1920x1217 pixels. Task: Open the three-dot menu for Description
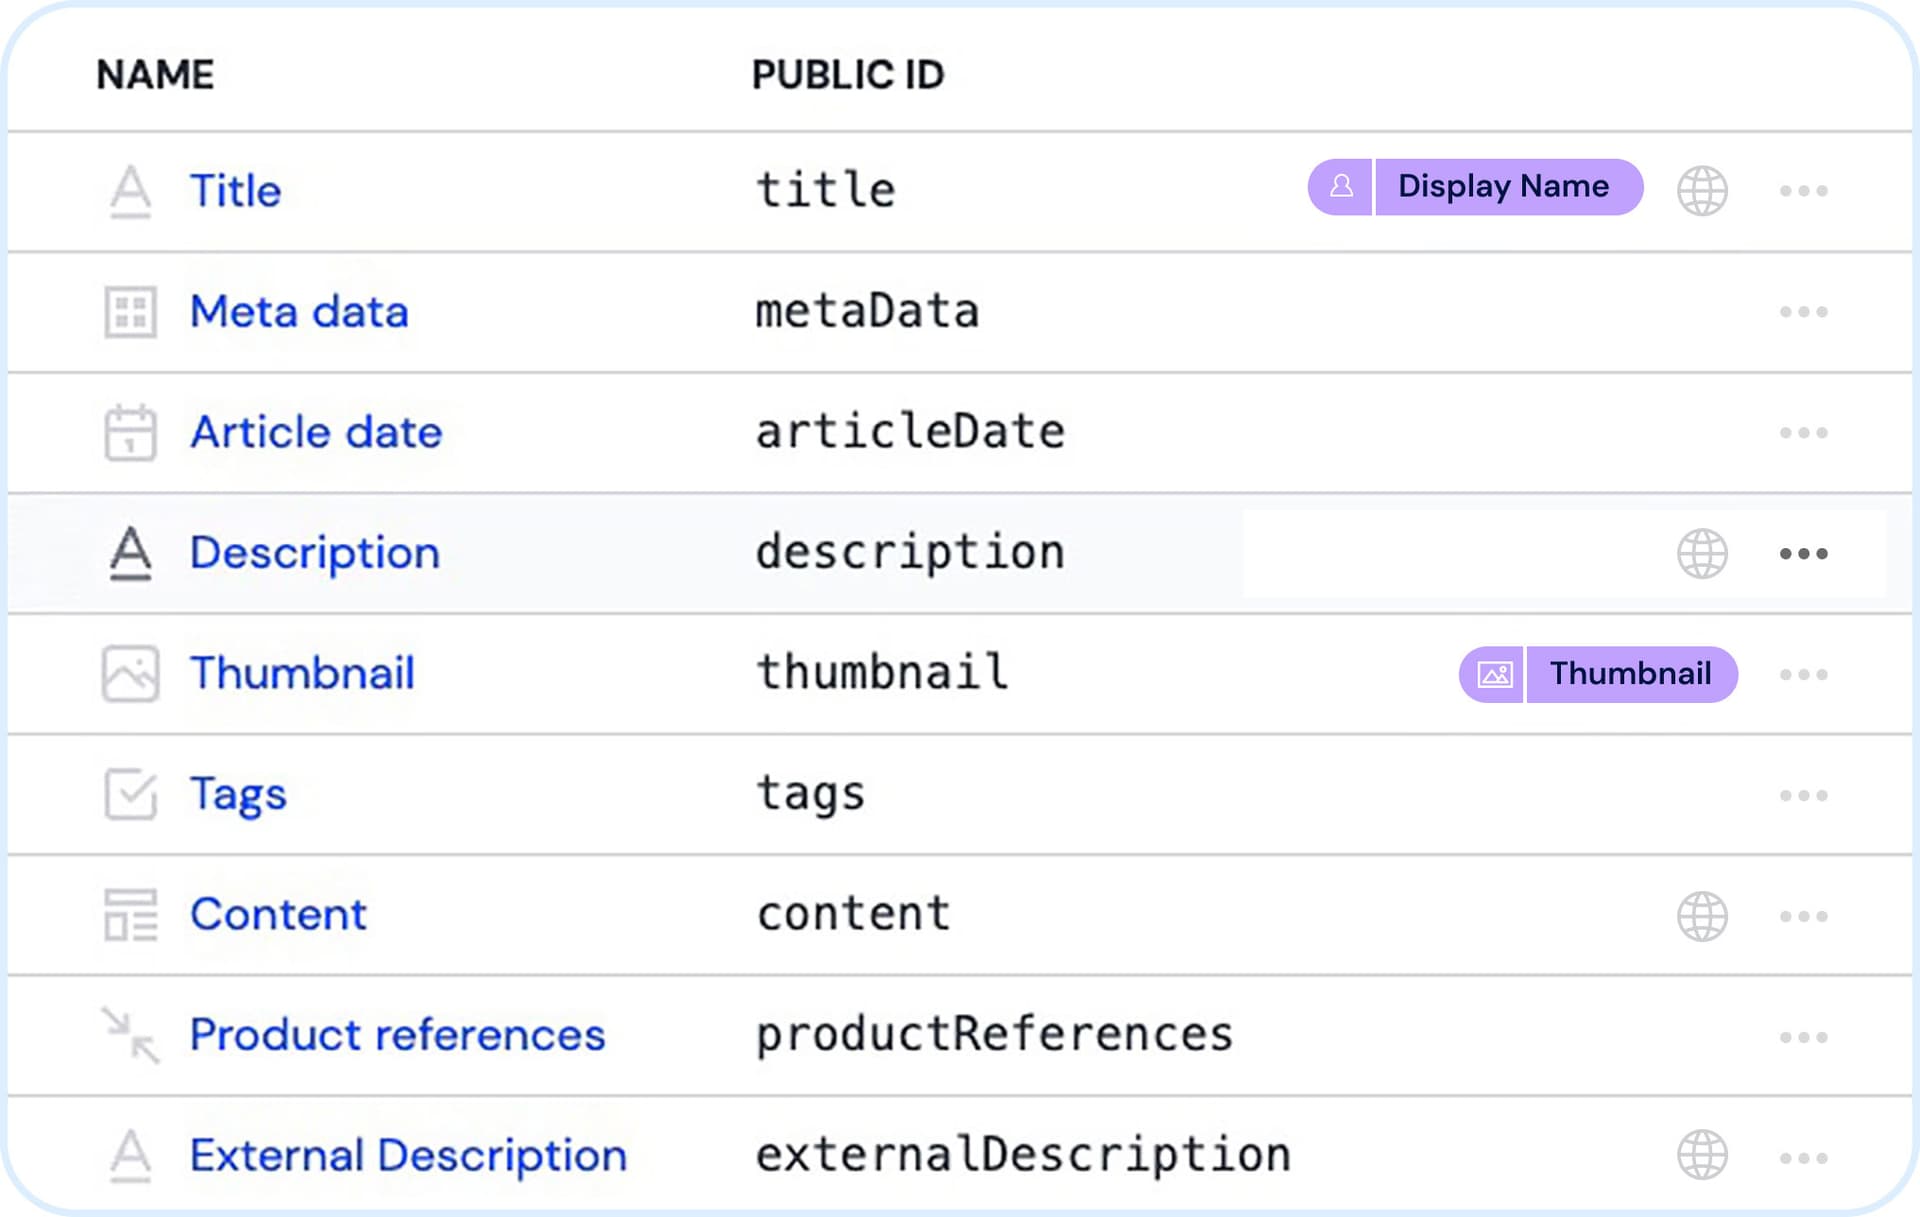[1803, 553]
